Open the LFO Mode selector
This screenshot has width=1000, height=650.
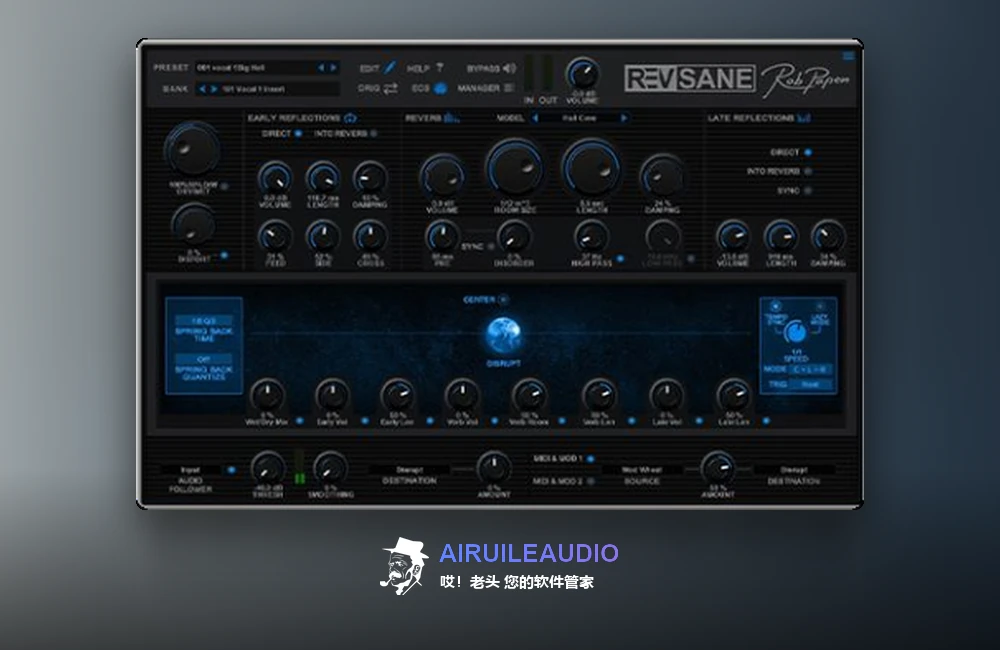point(811,369)
